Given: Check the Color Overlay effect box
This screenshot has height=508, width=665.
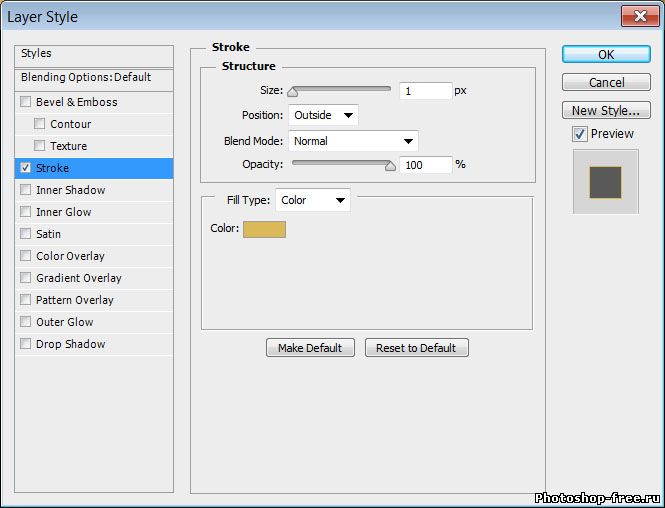Looking at the screenshot, I should tap(26, 256).
